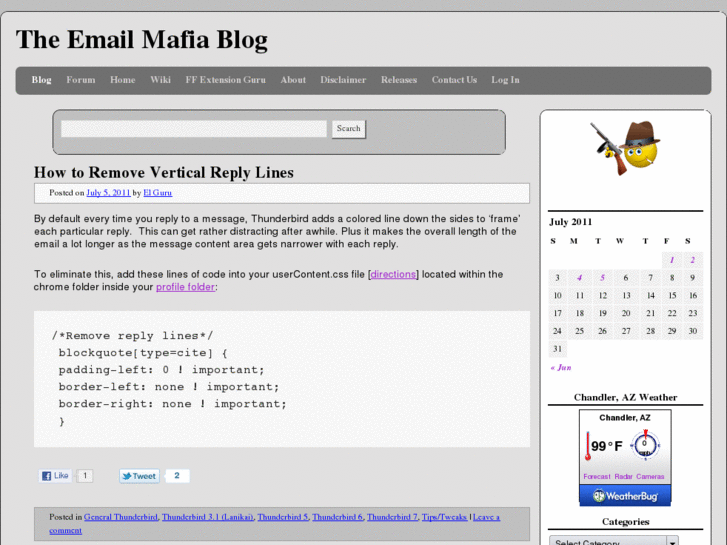Click The Email Mafia Blog title
The height and width of the screenshot is (545, 727).
coord(141,39)
